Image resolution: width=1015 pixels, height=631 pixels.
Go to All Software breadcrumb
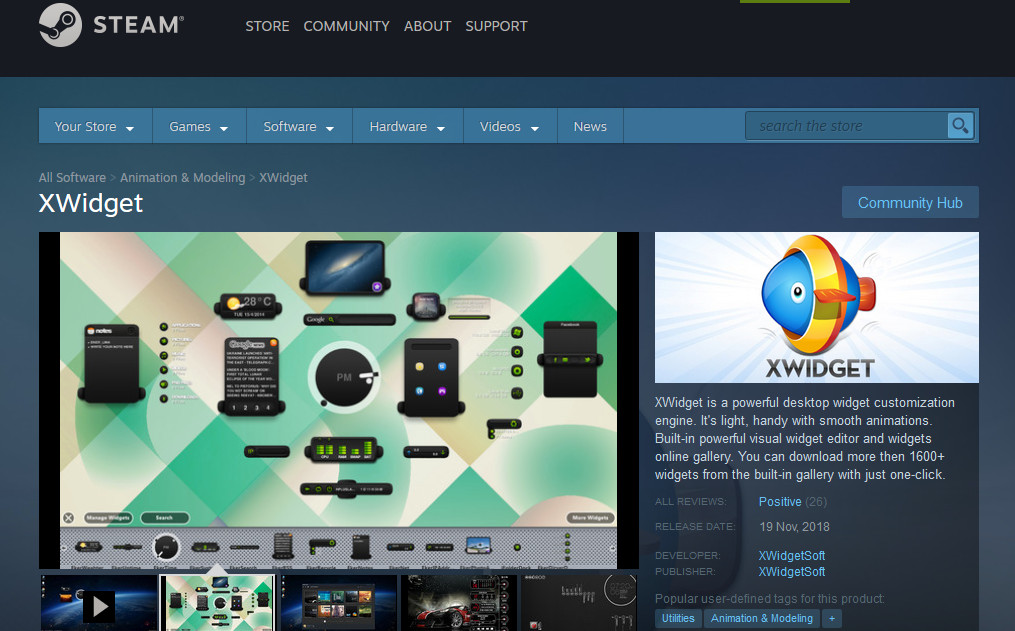click(x=72, y=177)
